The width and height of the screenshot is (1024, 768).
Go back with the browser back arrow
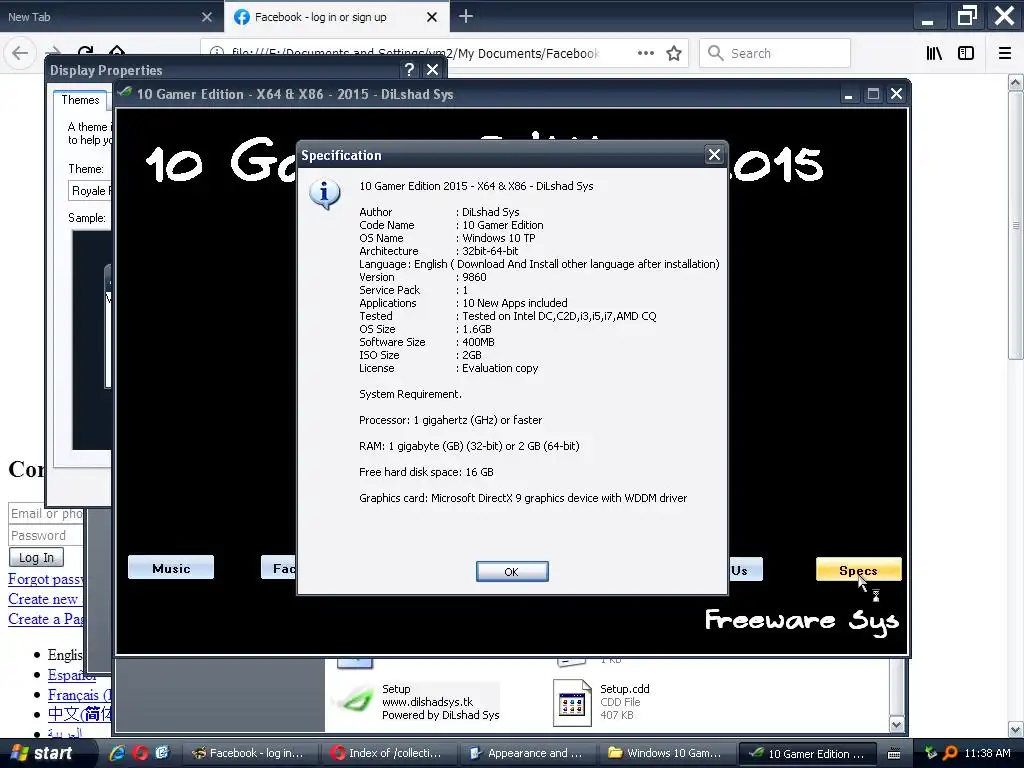[20, 53]
